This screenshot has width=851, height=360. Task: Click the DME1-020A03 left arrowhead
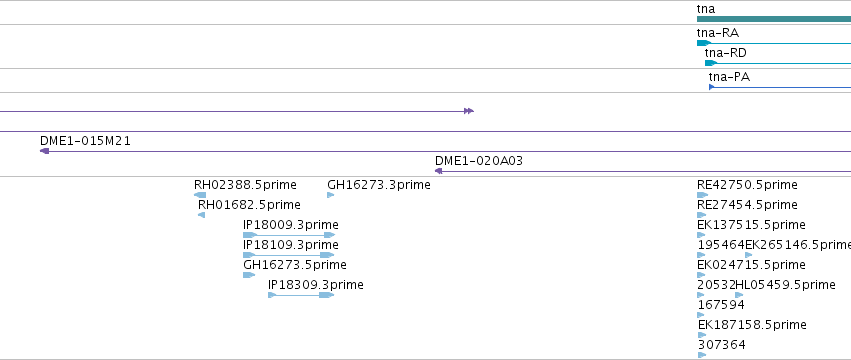[x=439, y=171]
